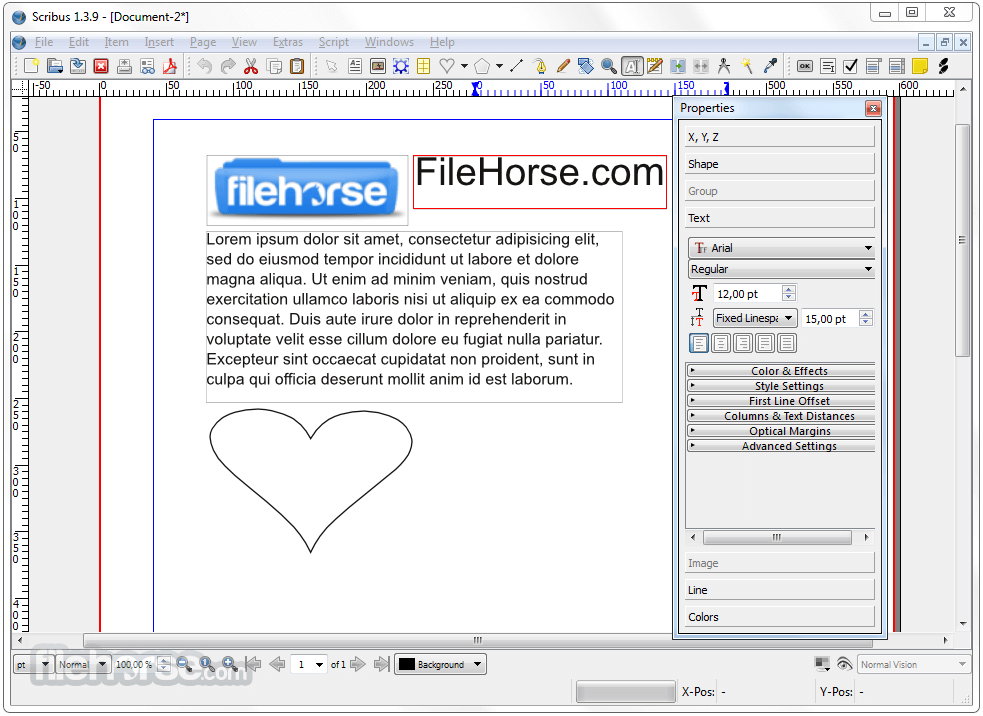The width and height of the screenshot is (983, 716).
Task: Expand the Advanced Settings section
Action: point(781,446)
